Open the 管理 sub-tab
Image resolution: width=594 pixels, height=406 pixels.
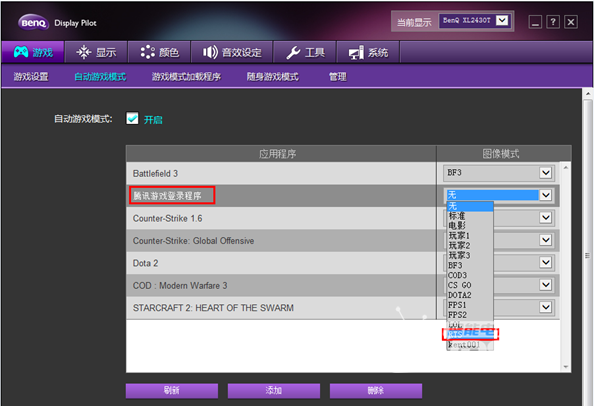click(x=338, y=77)
